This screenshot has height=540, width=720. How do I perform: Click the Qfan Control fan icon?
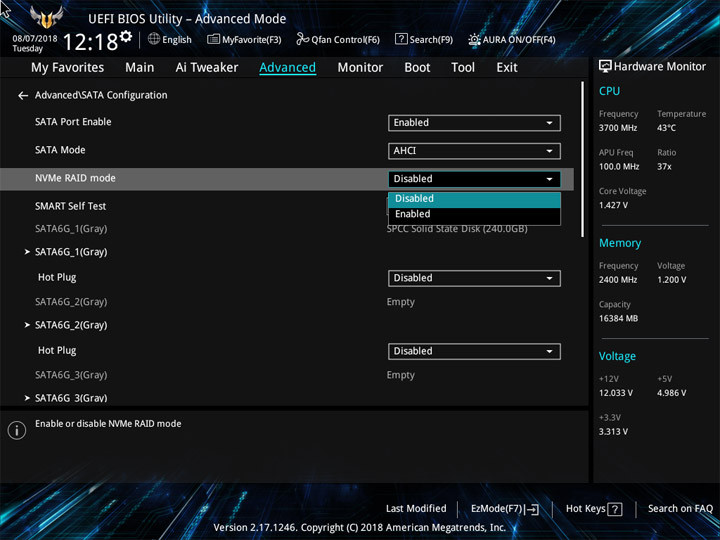[x=302, y=39]
